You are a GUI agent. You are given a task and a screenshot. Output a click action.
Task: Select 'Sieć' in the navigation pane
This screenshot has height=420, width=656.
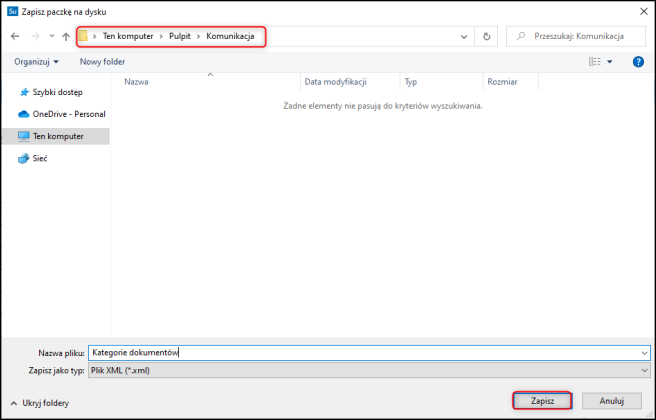coord(33,159)
